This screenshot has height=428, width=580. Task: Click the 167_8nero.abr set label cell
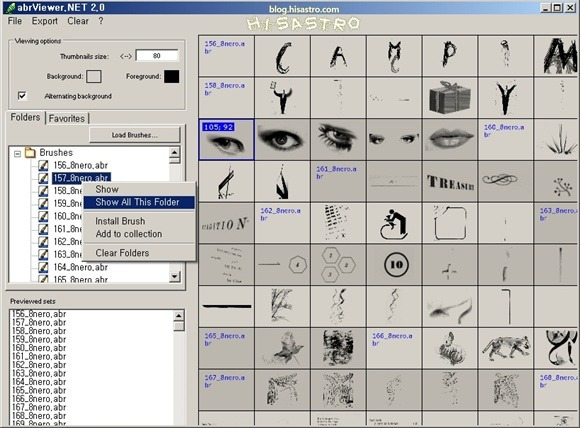[226, 390]
